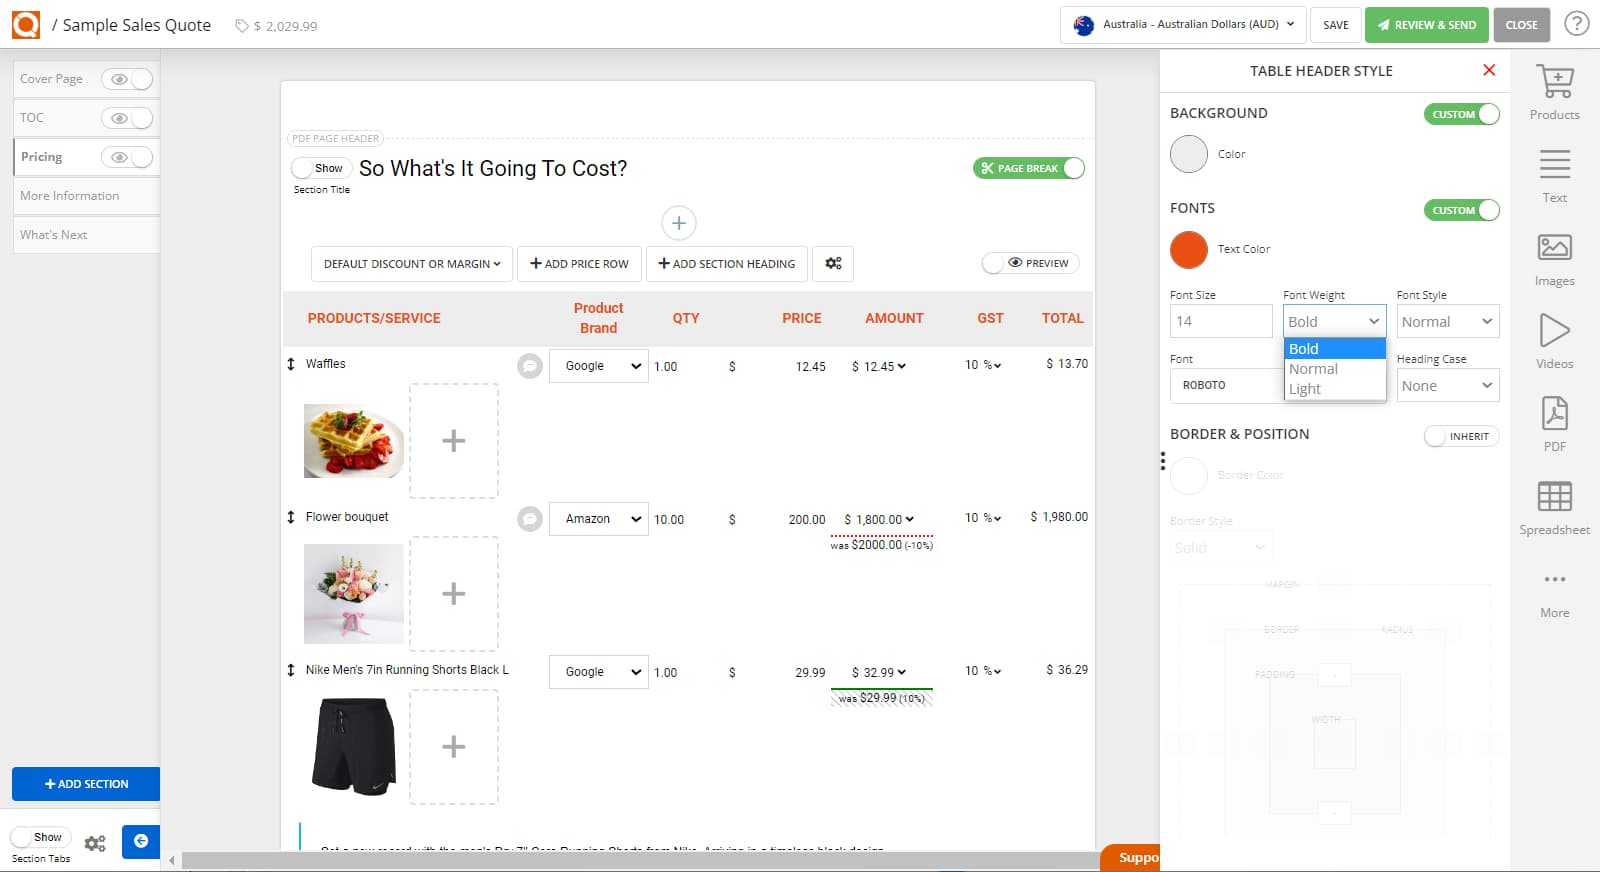Open pricing table settings gears icon
Image resolution: width=1600 pixels, height=872 pixels.
point(833,263)
